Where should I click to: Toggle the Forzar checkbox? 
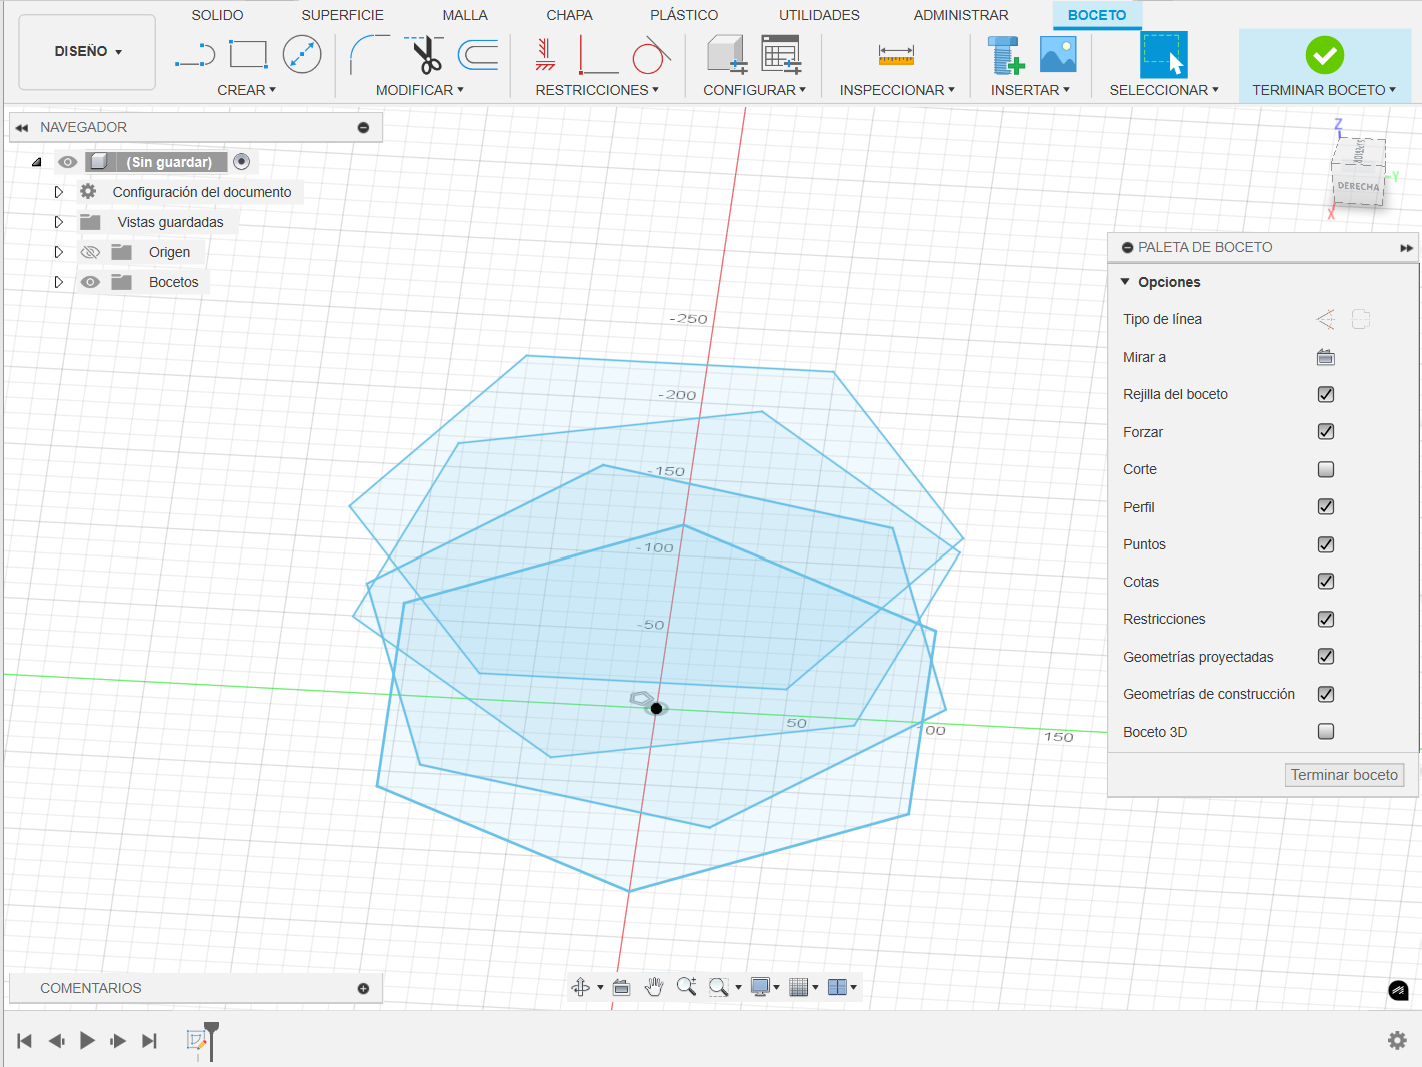click(1326, 432)
